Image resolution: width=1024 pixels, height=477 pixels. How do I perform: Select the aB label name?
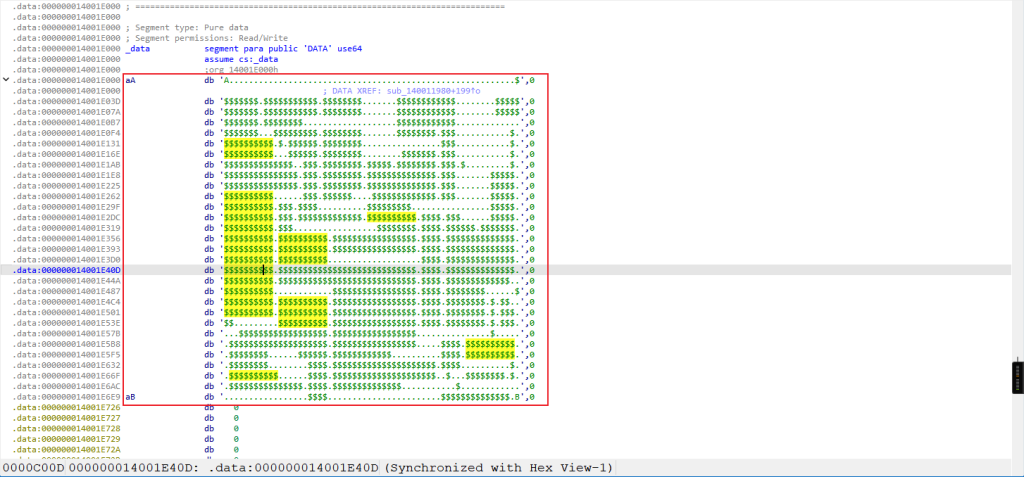coord(132,397)
